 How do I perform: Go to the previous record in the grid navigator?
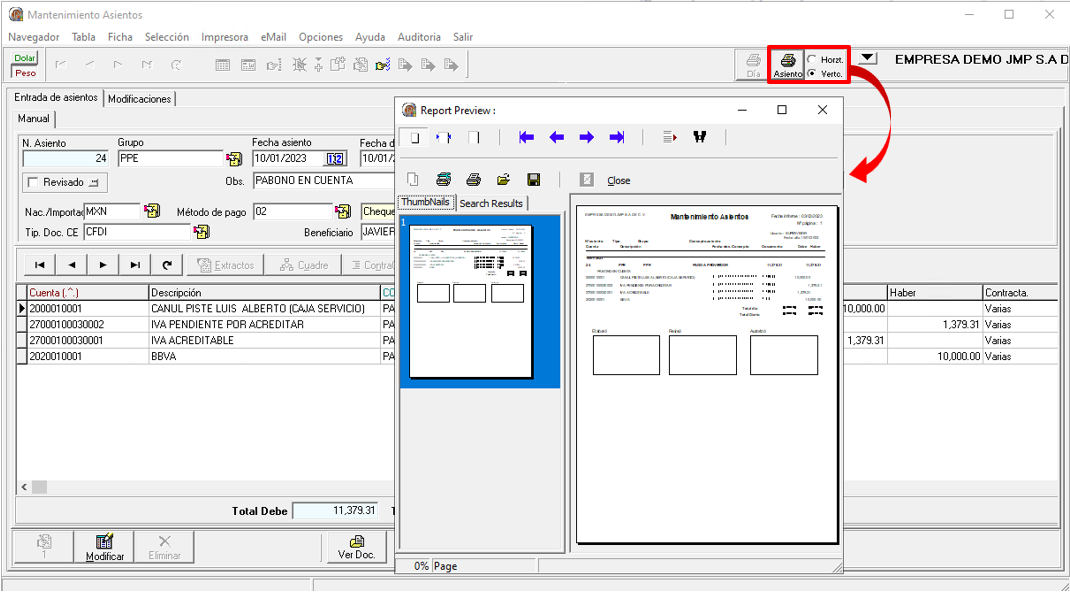pyautogui.click(x=72, y=265)
